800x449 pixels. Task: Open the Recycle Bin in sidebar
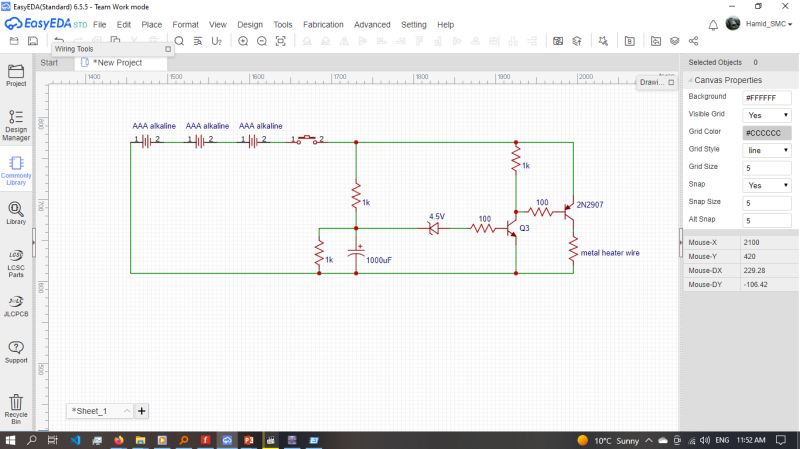tap(16, 409)
